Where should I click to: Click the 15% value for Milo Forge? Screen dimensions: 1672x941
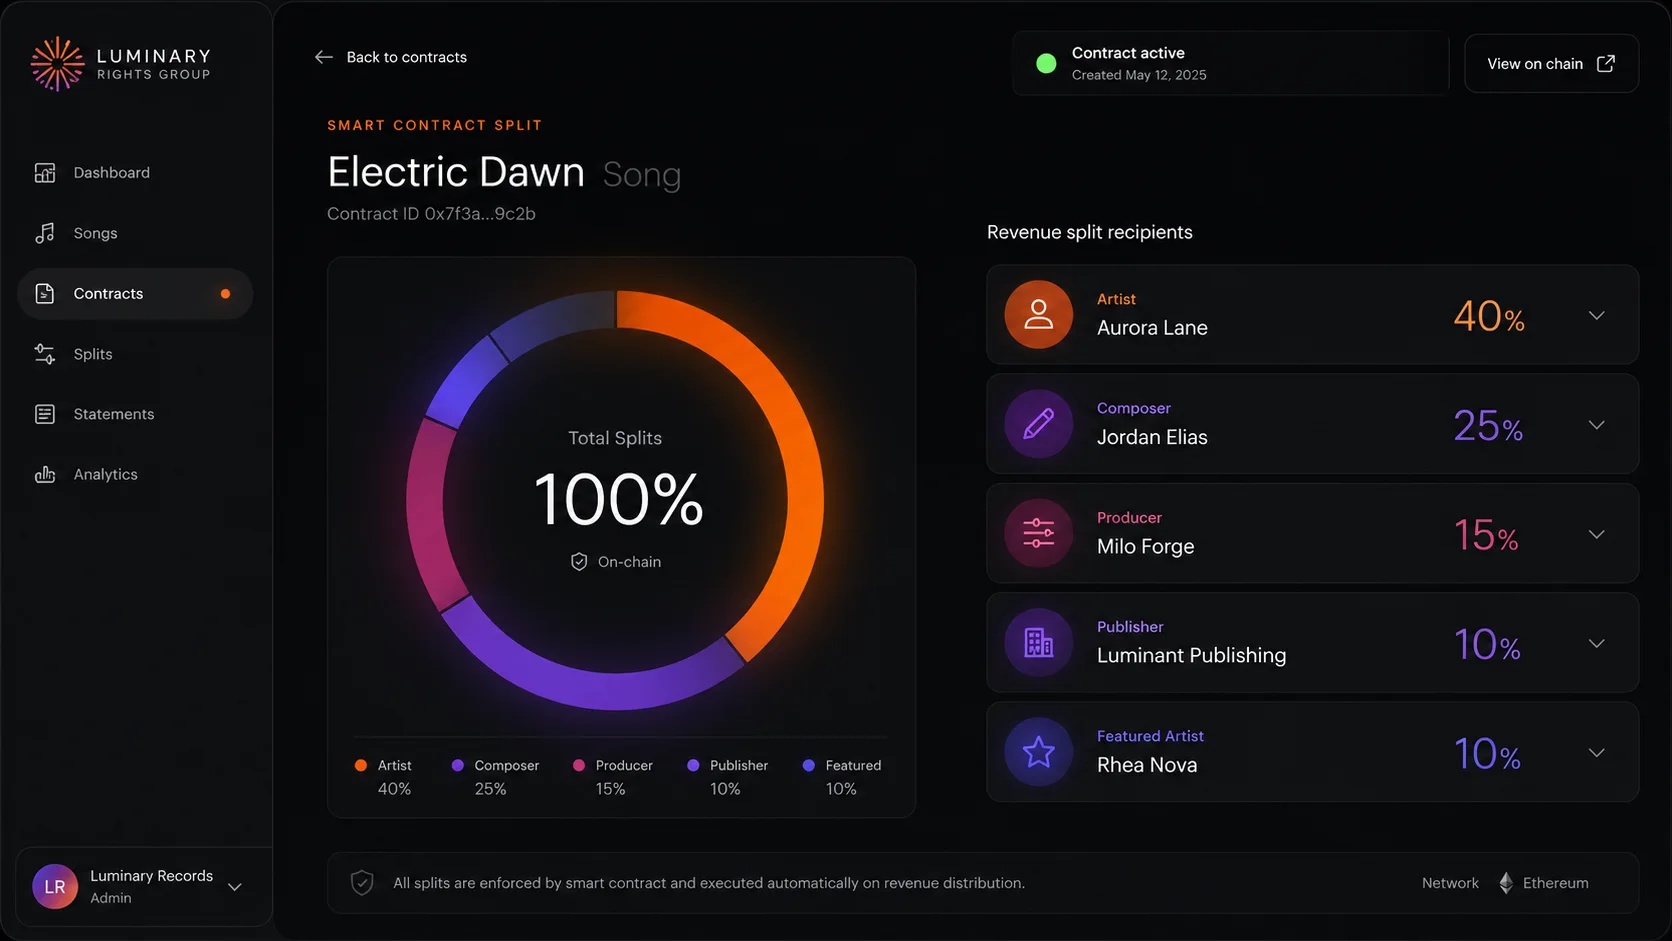coord(1486,535)
